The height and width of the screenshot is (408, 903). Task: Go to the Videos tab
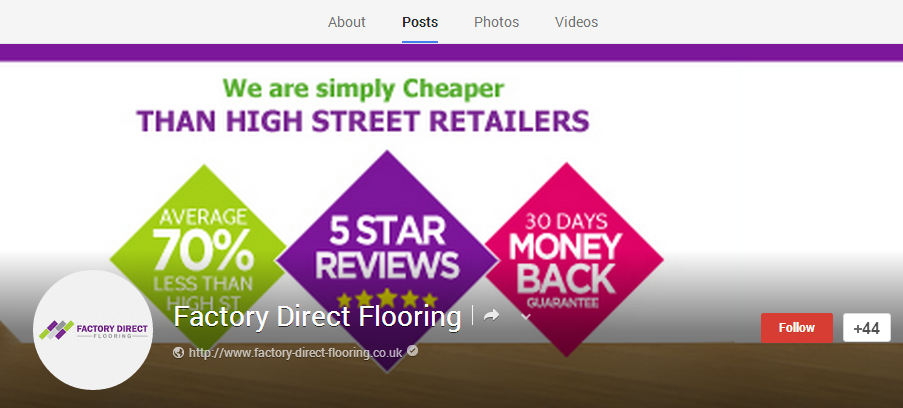[576, 22]
